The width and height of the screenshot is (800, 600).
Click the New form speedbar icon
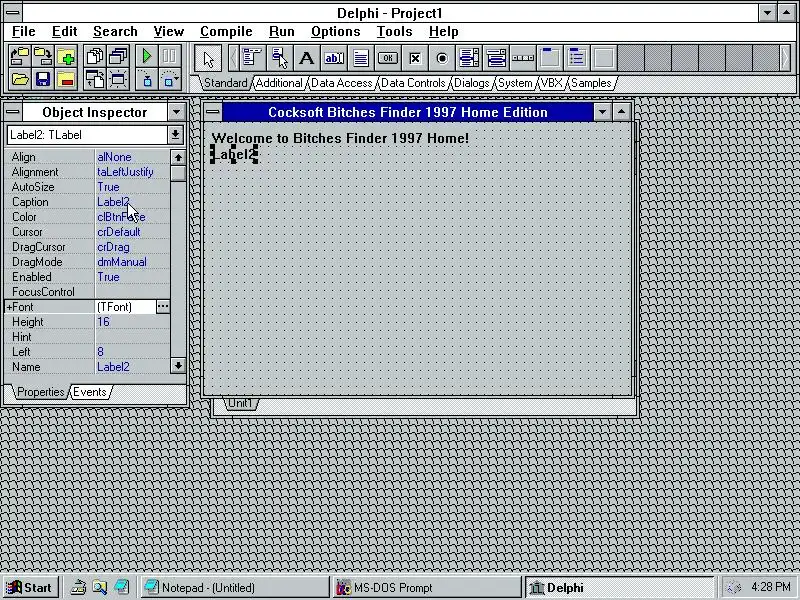pos(118,80)
